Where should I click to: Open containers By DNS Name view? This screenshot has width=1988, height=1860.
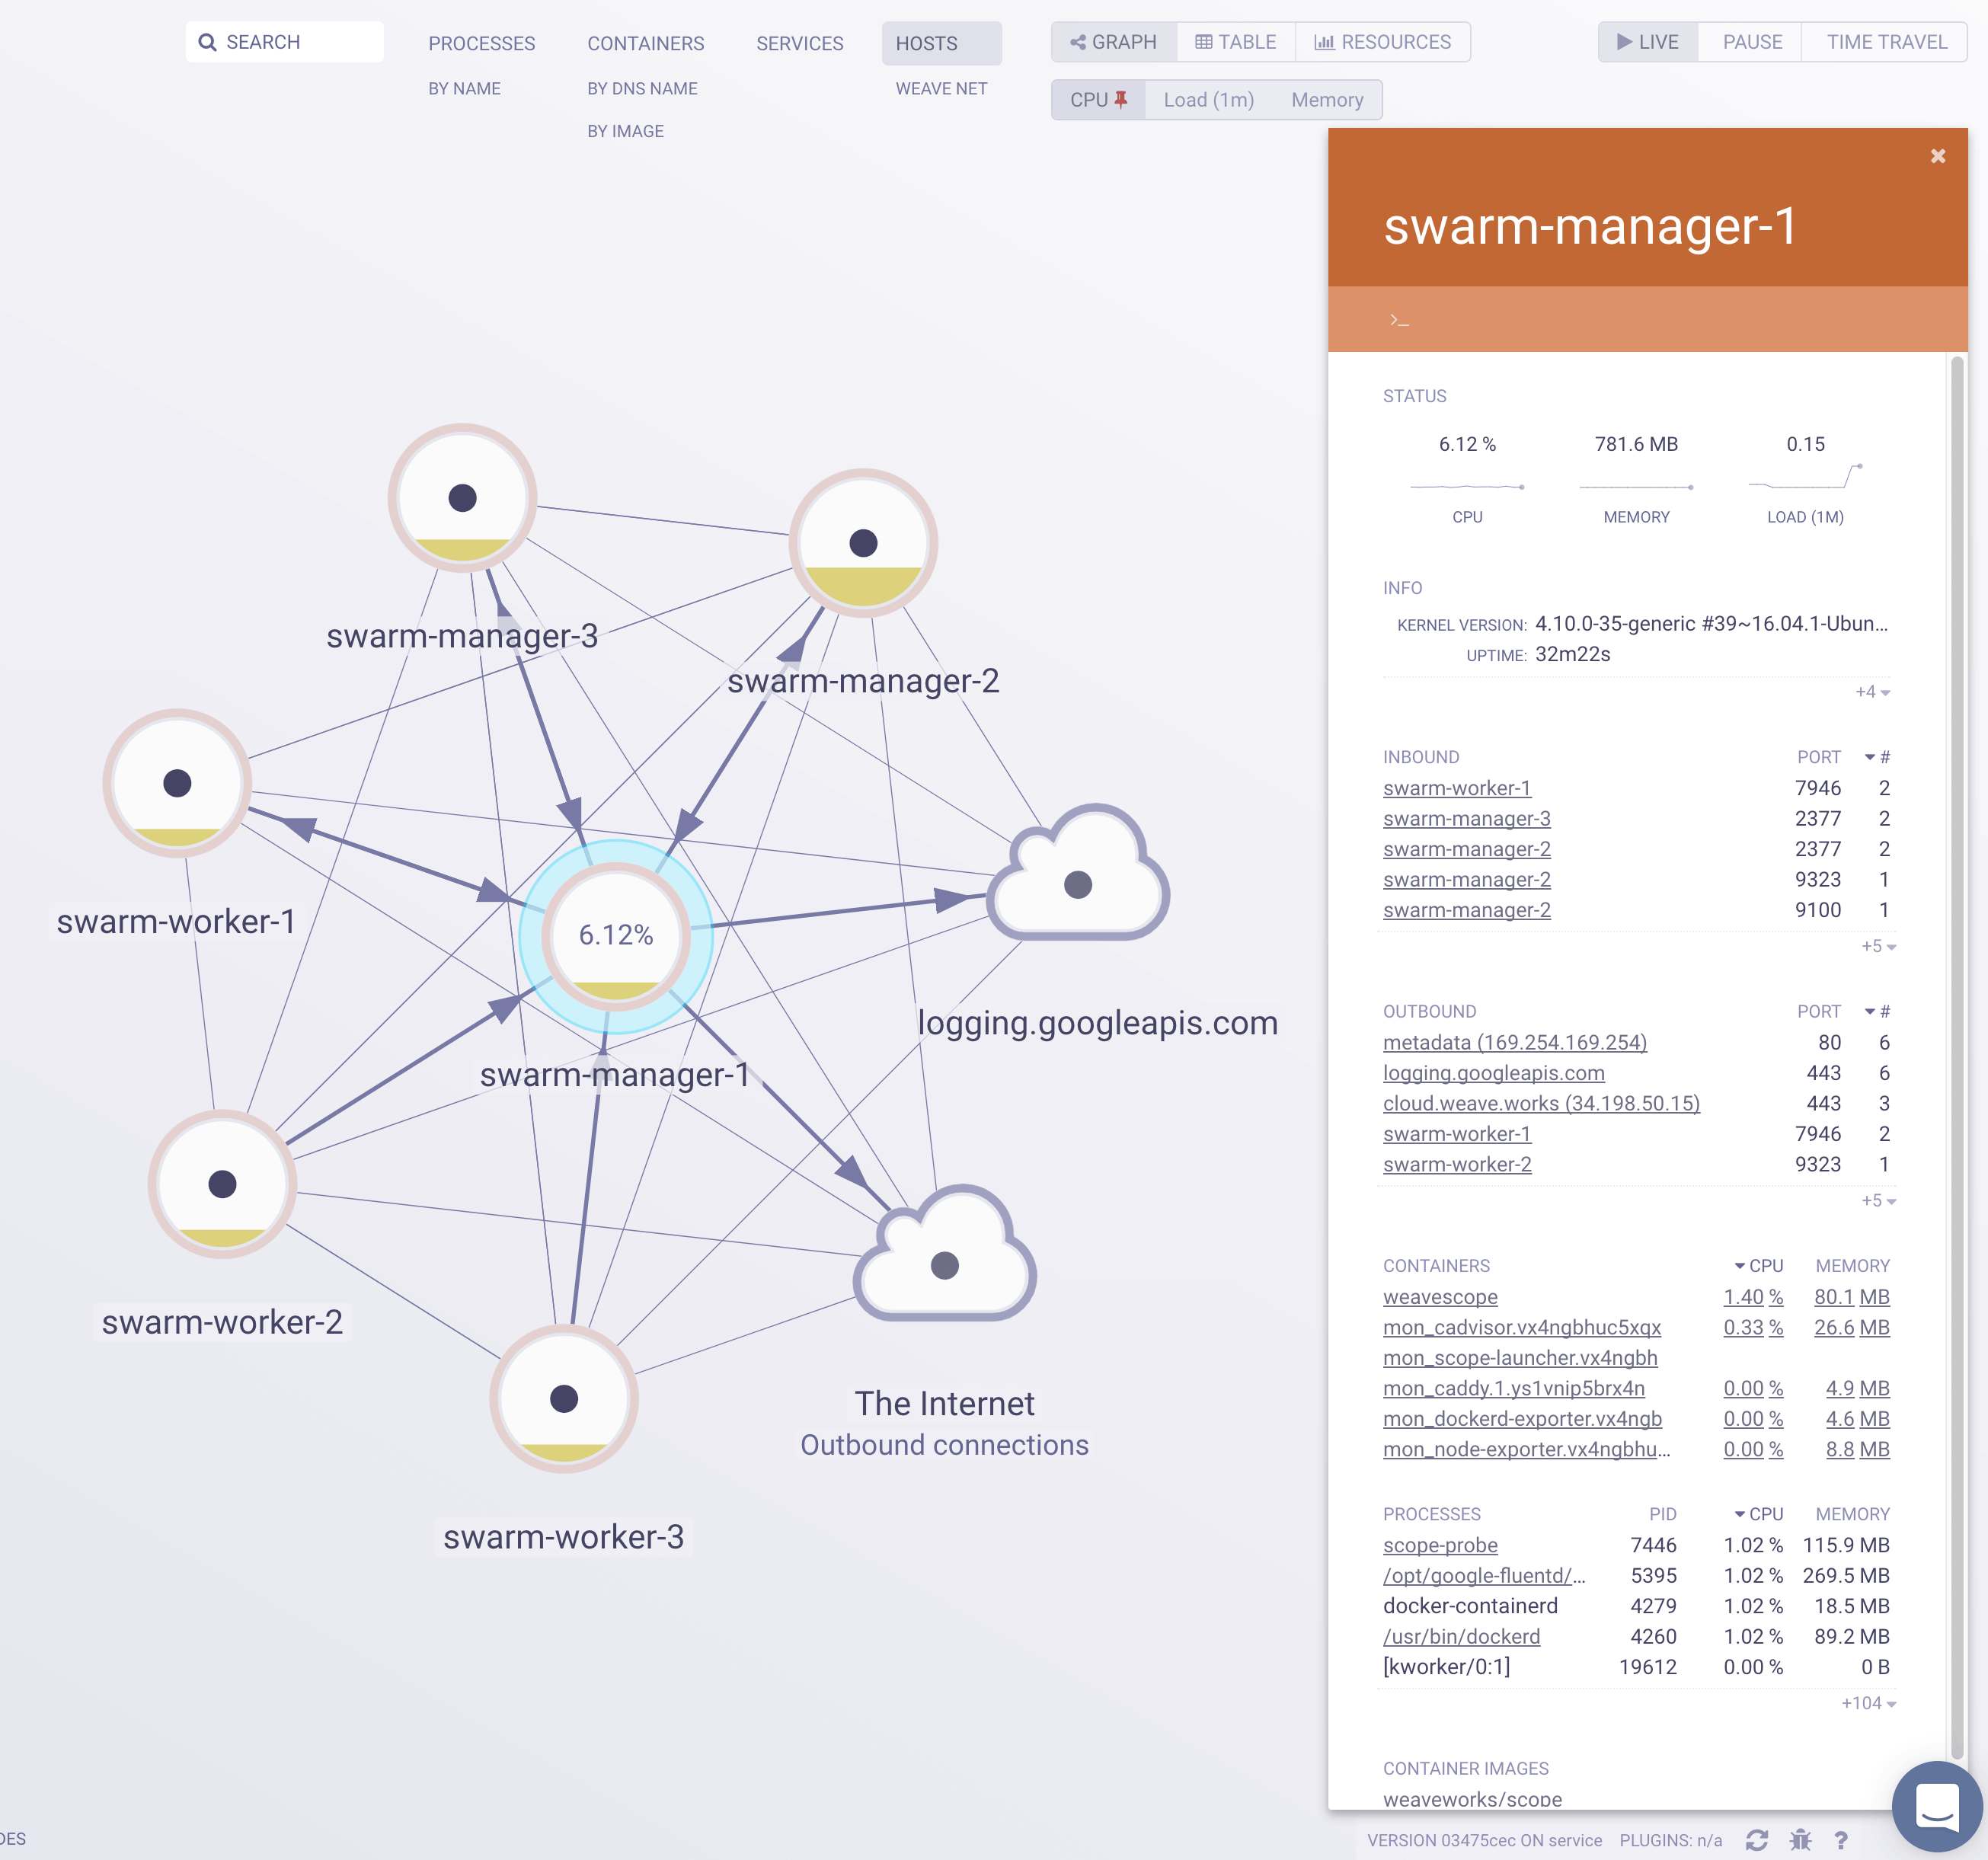click(x=642, y=88)
